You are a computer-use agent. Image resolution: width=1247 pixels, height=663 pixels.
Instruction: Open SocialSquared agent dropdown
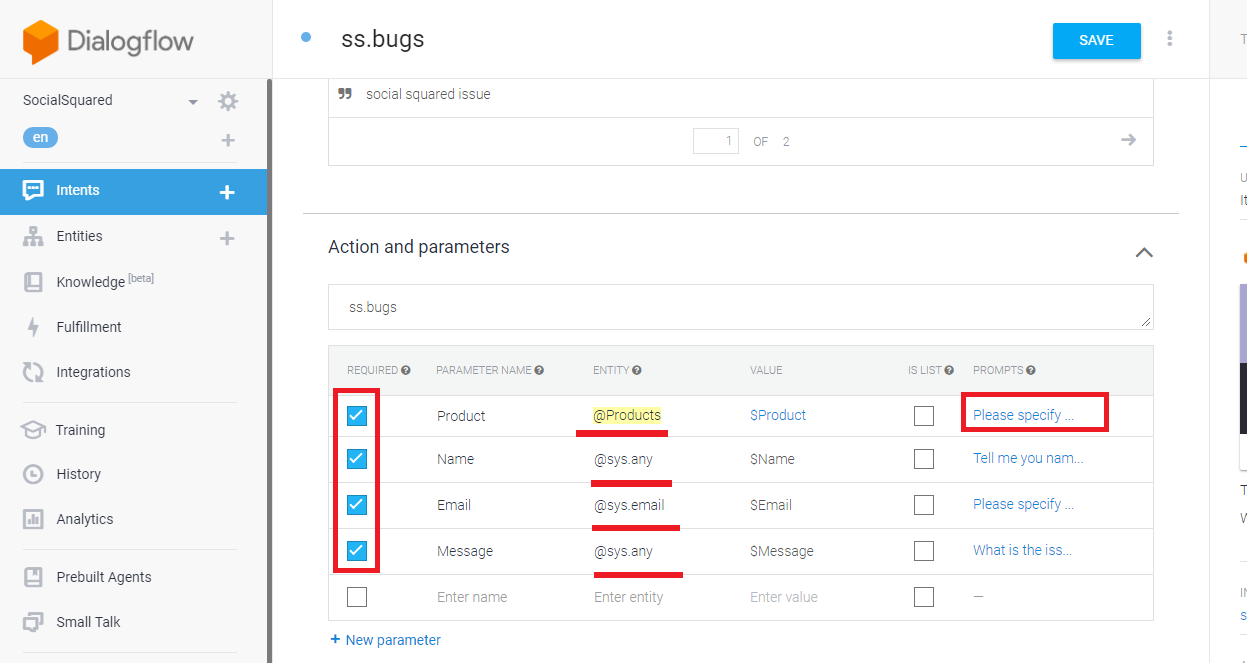pos(193,102)
